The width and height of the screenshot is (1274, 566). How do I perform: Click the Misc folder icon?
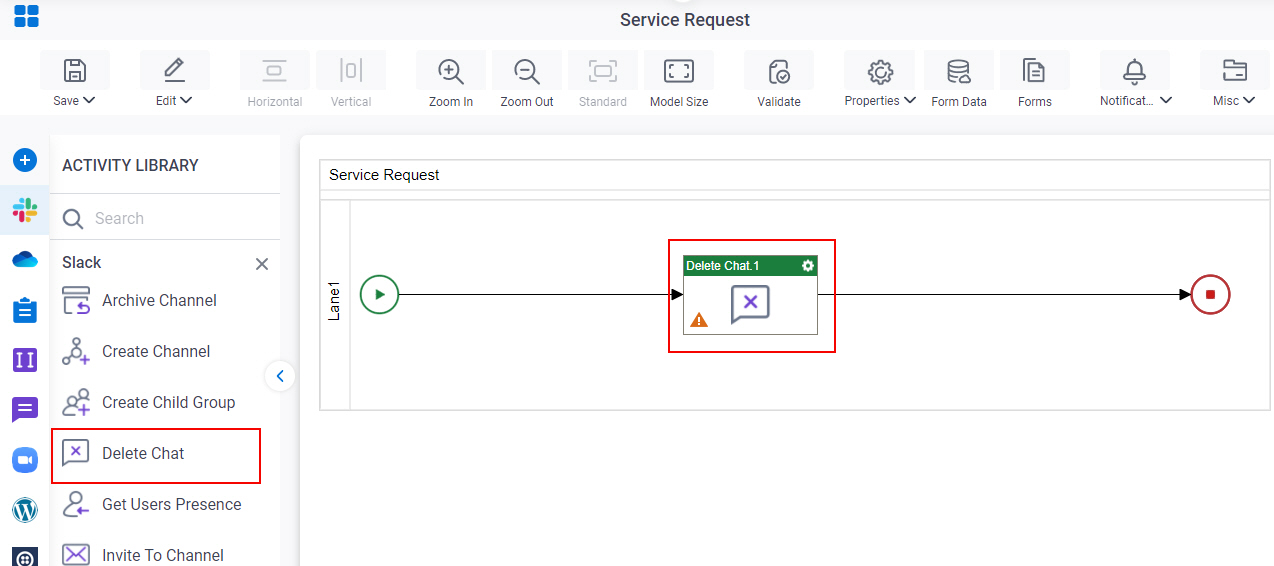click(x=1235, y=70)
